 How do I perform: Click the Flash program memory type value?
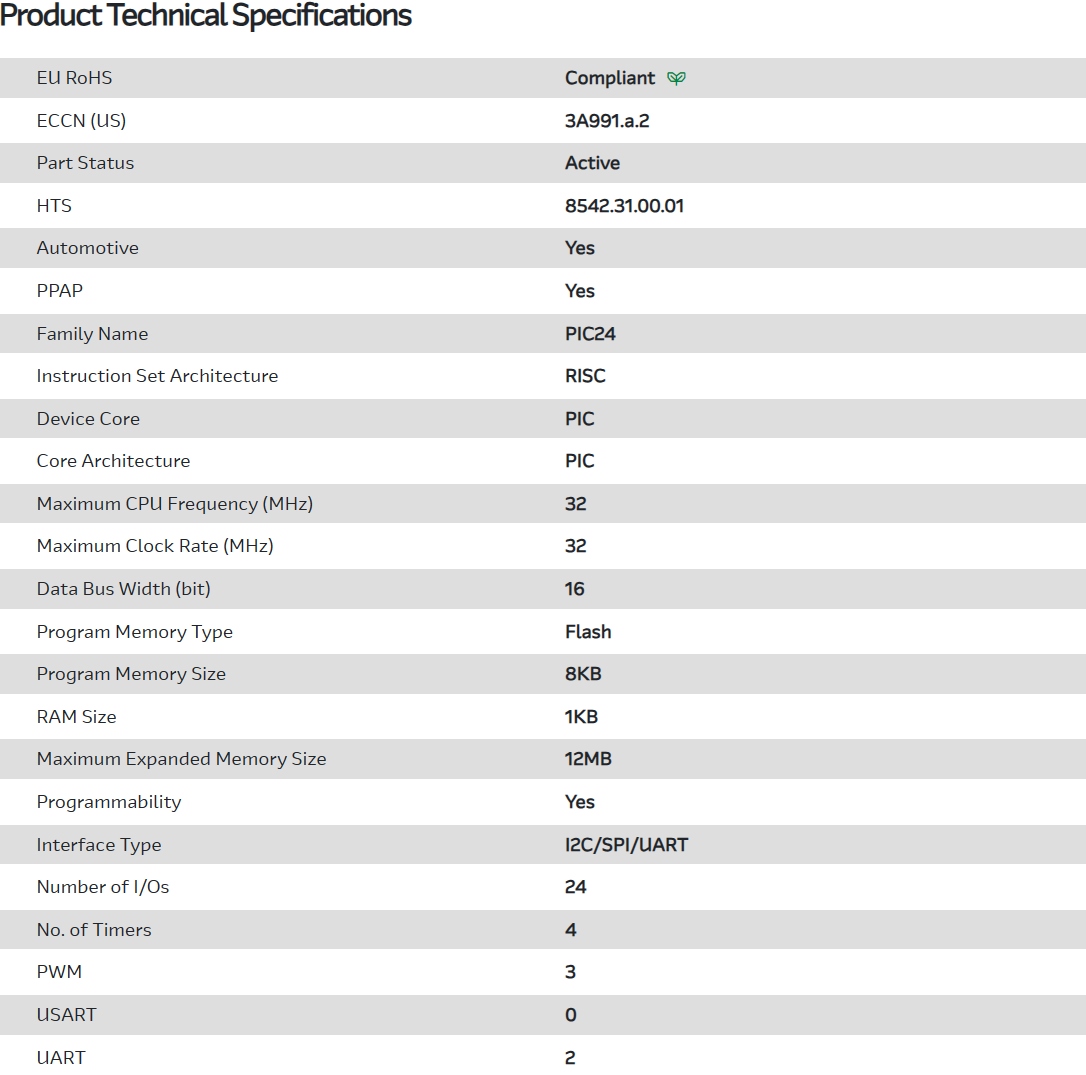tap(588, 632)
